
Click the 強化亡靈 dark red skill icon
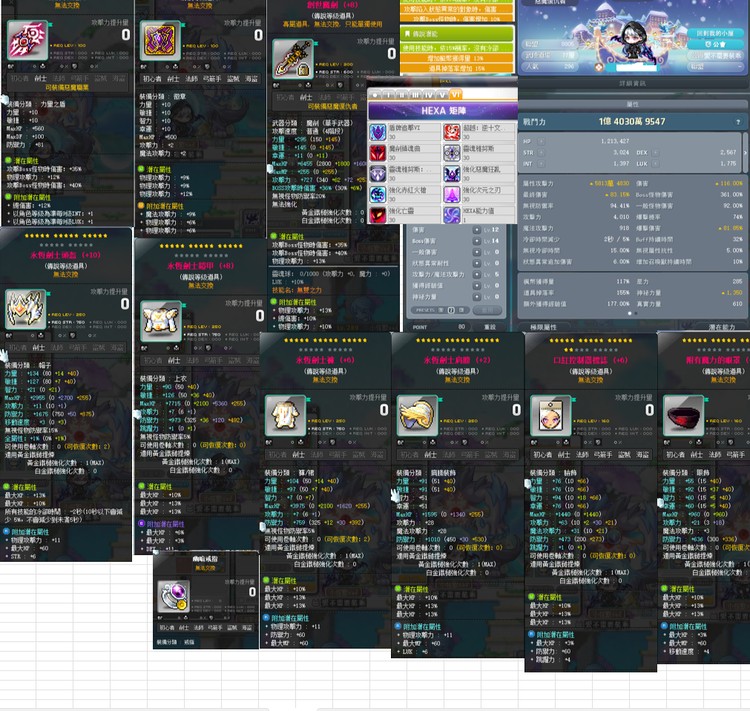tap(377, 215)
